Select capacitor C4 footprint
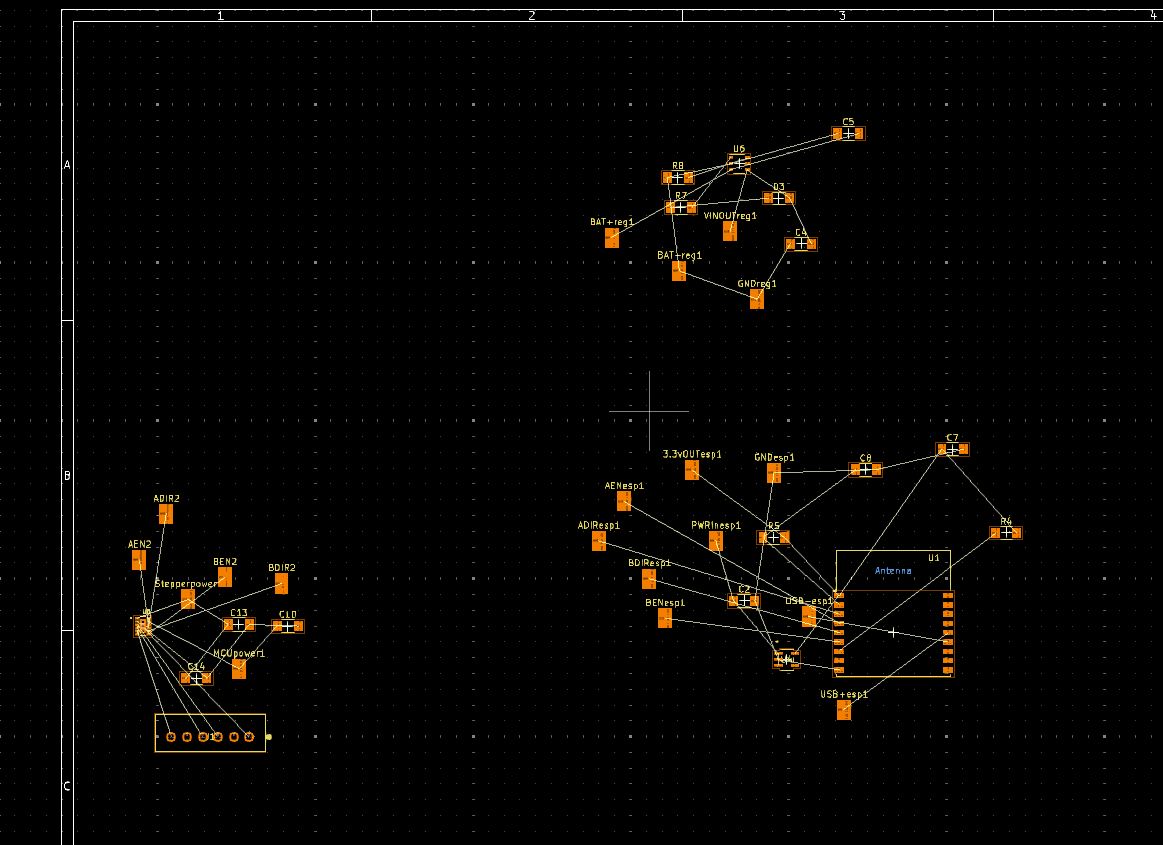 [x=801, y=243]
